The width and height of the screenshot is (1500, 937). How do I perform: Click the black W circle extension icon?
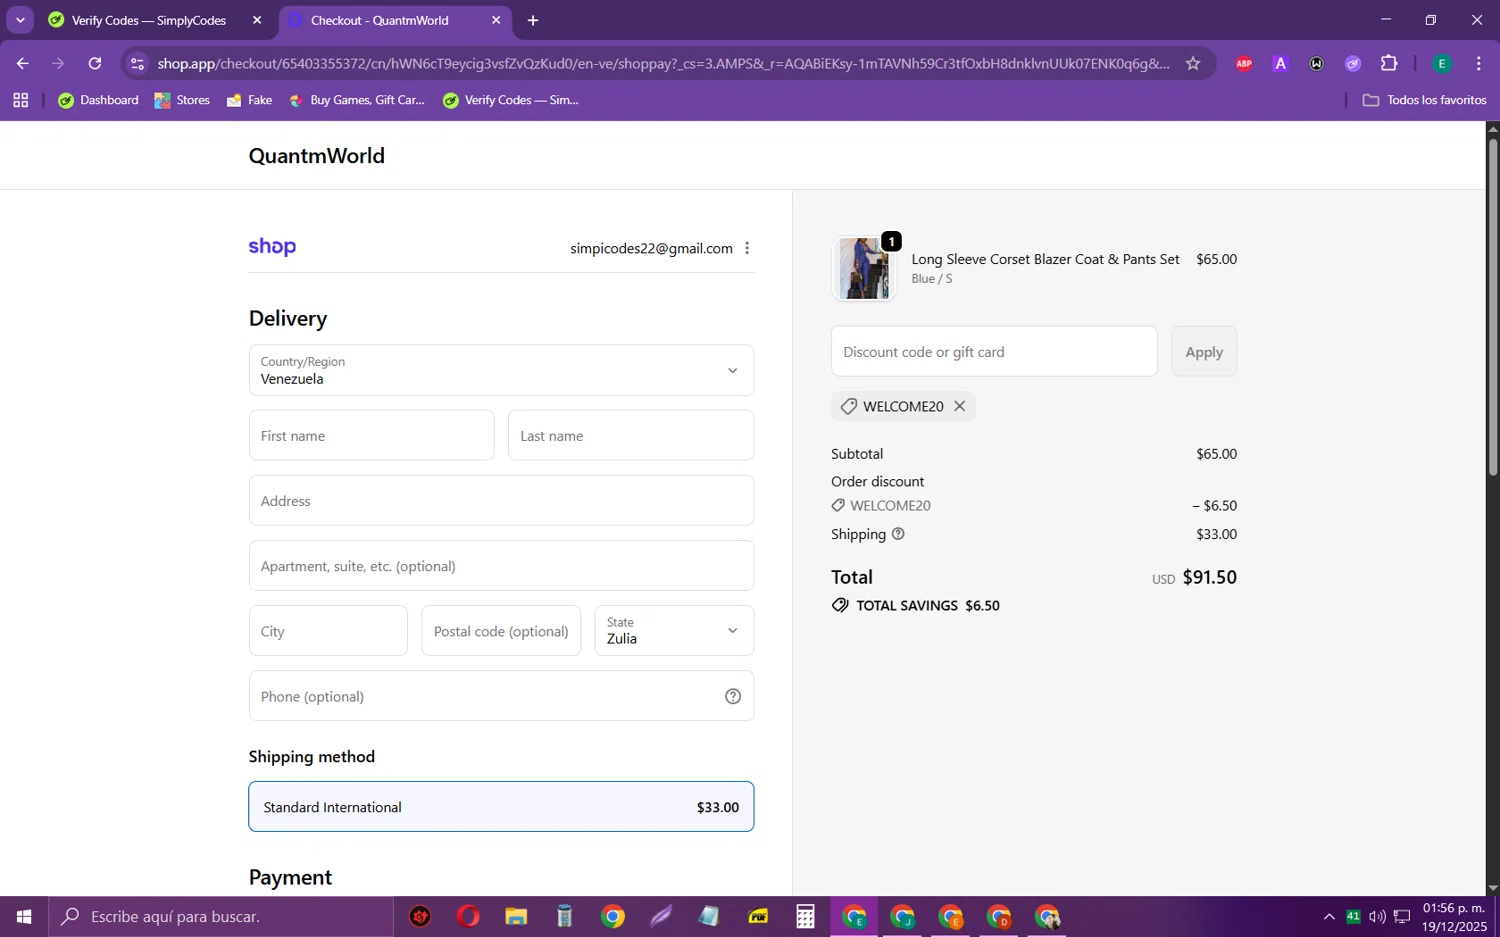pos(1316,63)
